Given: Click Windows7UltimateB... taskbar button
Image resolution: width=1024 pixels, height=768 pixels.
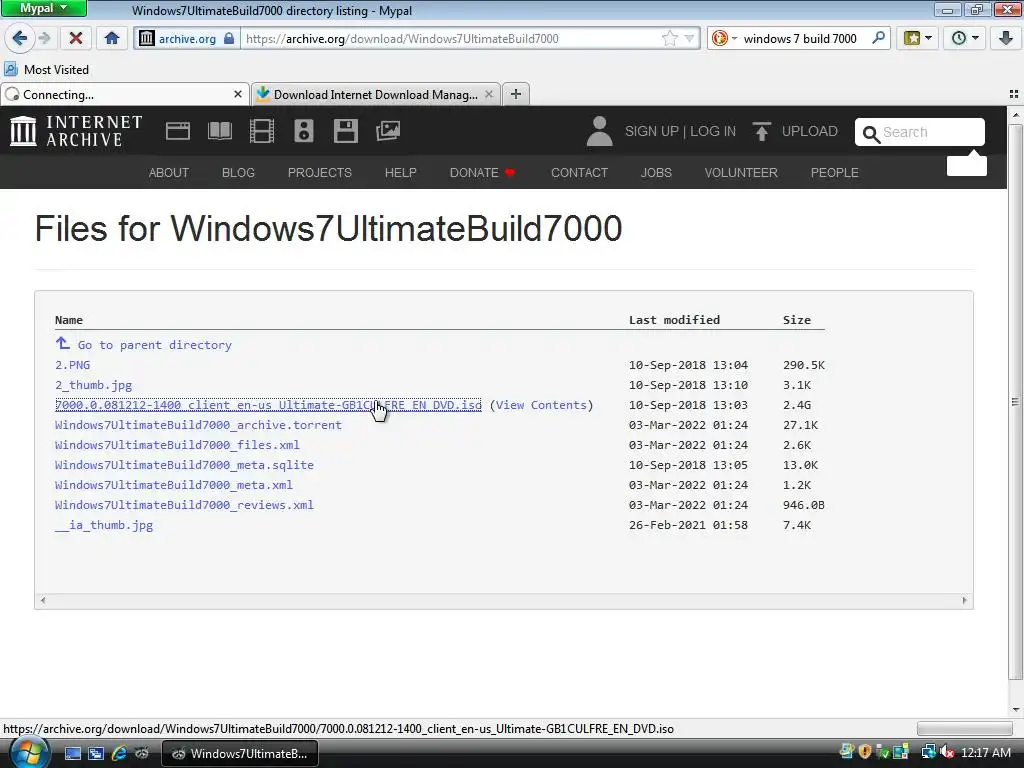Looking at the screenshot, I should (240, 753).
